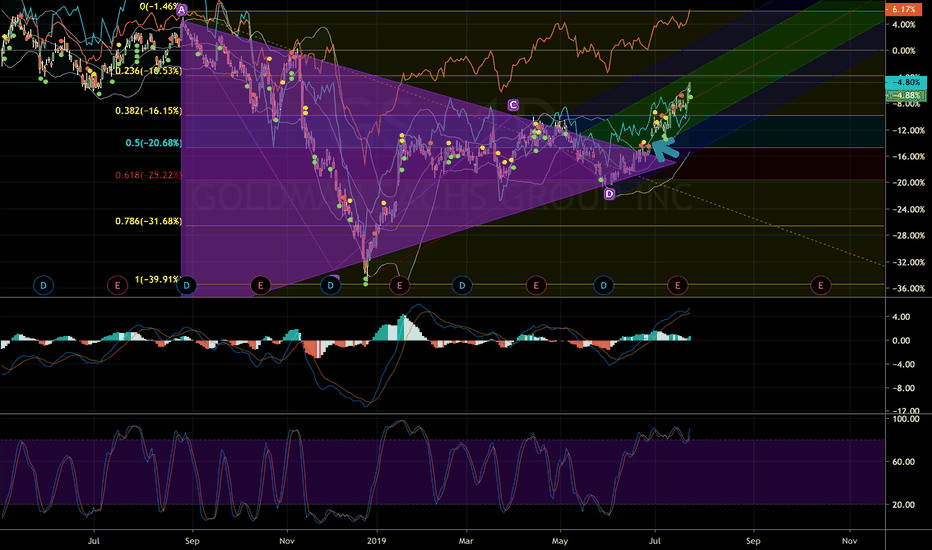Screen dimensions: 932x550
Task: Click the Fibonacci label 0.786(-31.68%)
Action: (148, 221)
